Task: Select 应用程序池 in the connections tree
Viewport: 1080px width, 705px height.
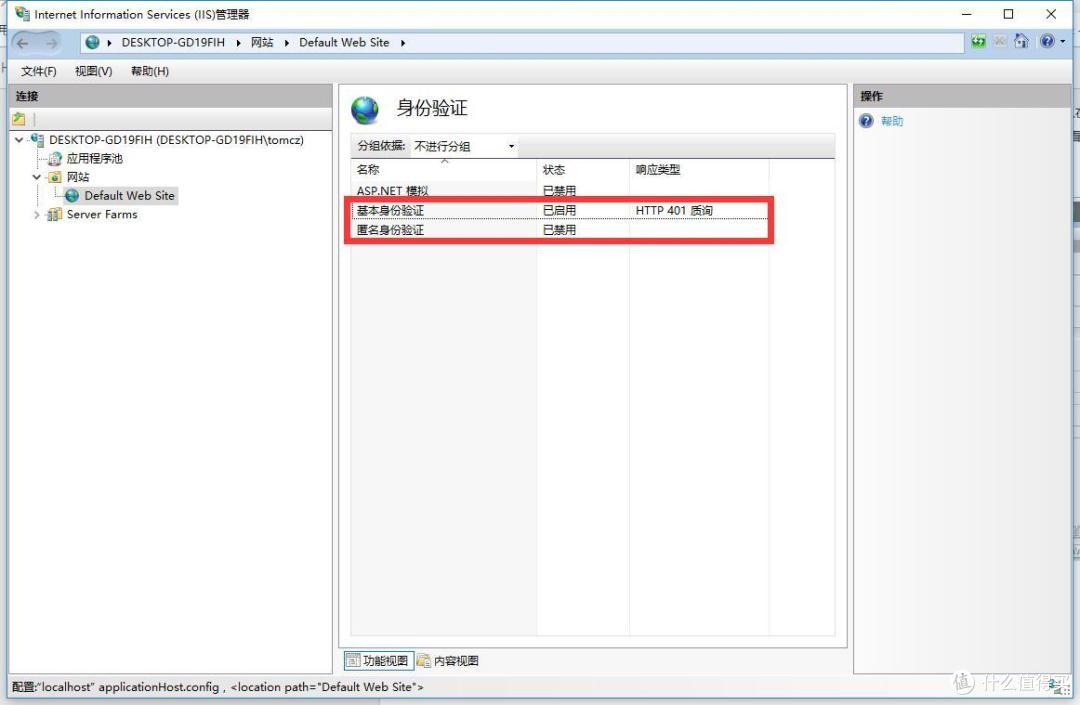Action: click(94, 158)
